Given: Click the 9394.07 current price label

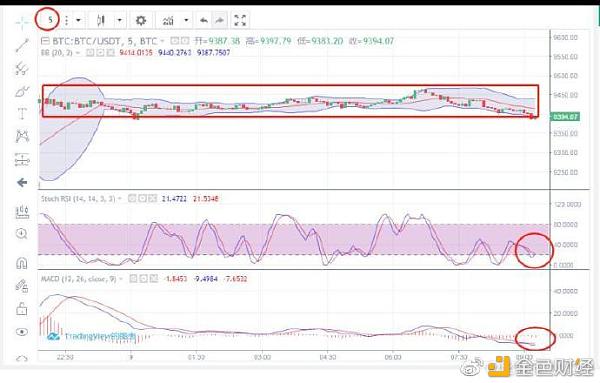Looking at the screenshot, I should pos(565,116).
